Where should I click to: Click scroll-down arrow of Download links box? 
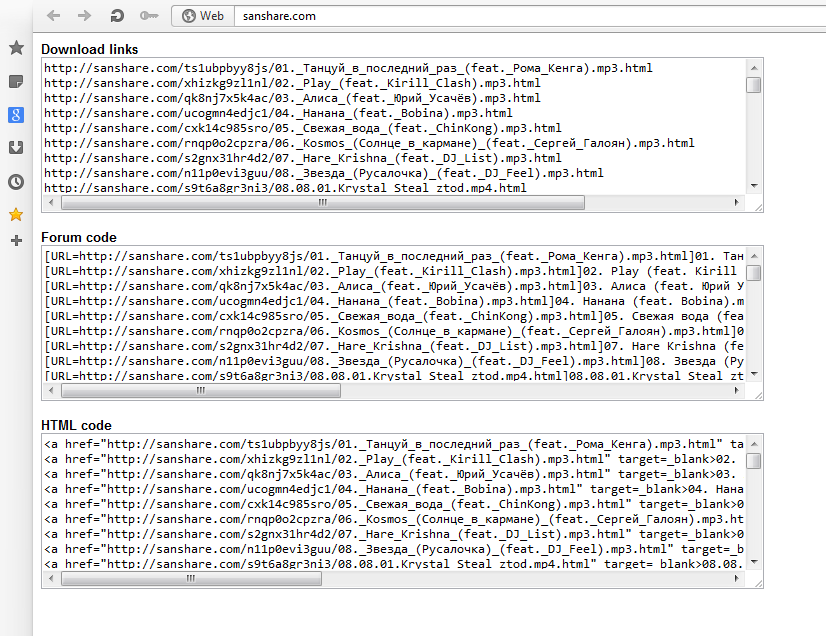pos(754,185)
